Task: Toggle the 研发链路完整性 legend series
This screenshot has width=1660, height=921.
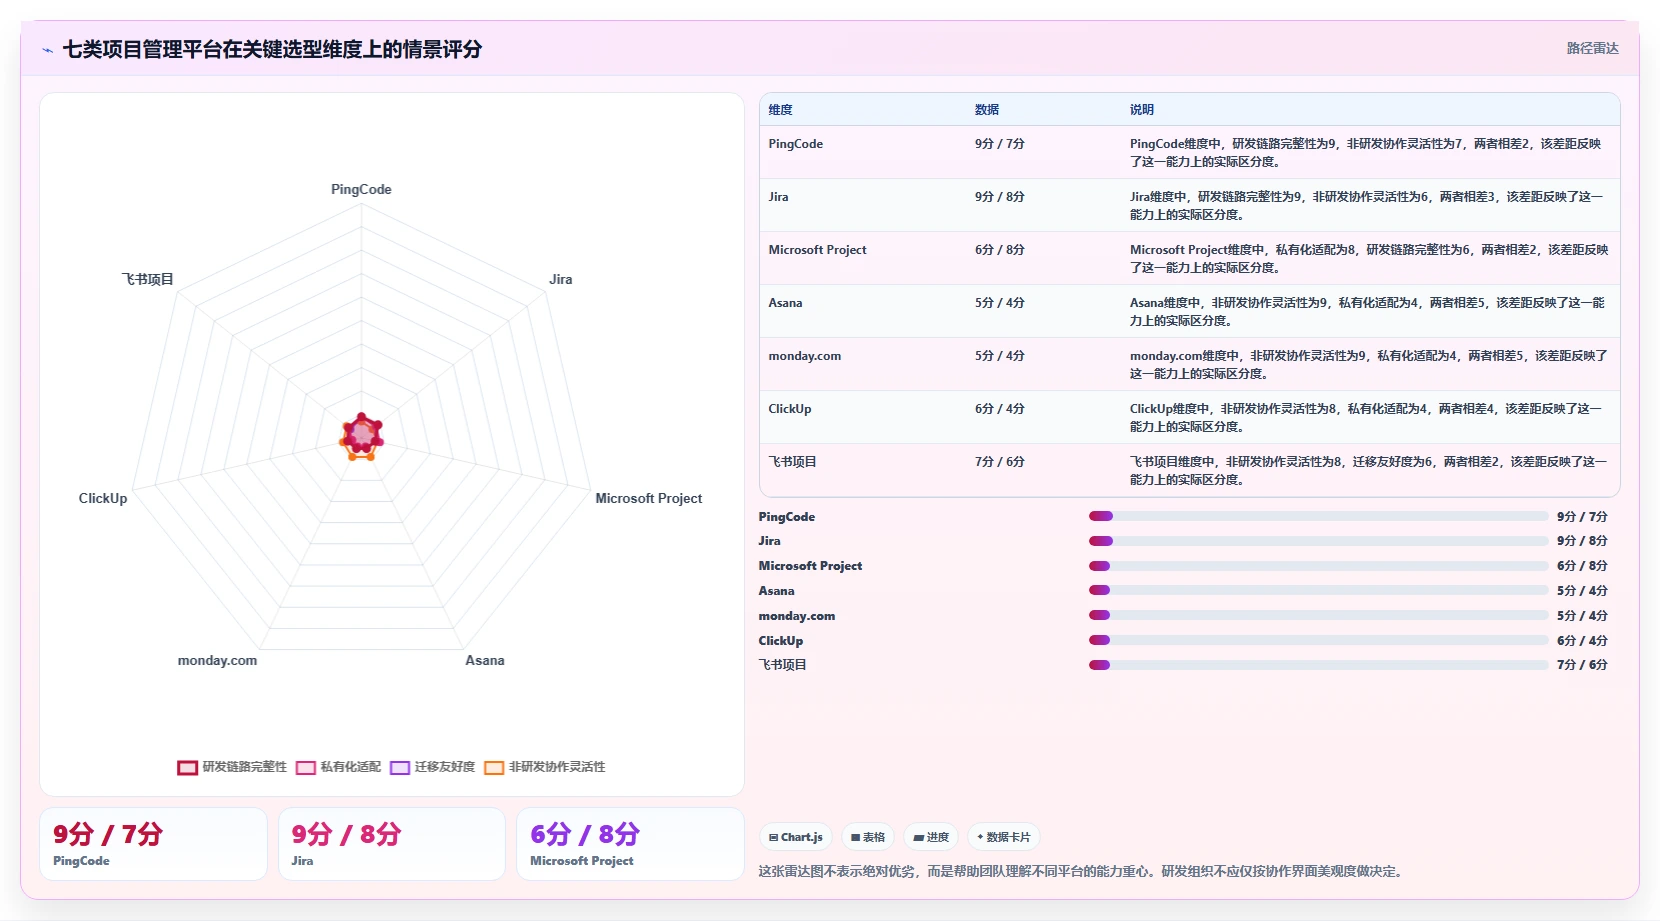Action: [232, 767]
